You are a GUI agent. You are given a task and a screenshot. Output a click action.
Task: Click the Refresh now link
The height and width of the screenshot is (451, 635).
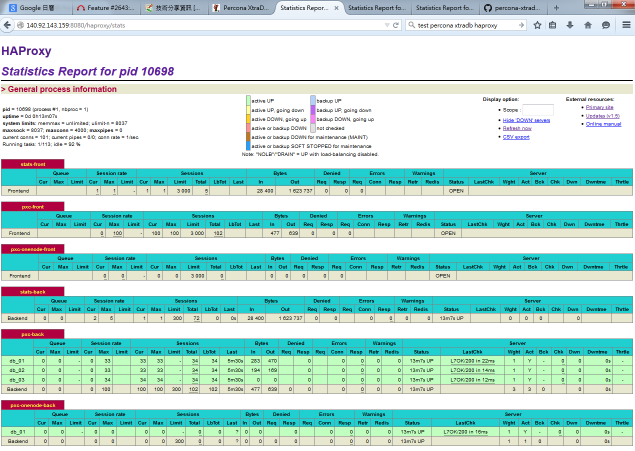[x=517, y=128]
